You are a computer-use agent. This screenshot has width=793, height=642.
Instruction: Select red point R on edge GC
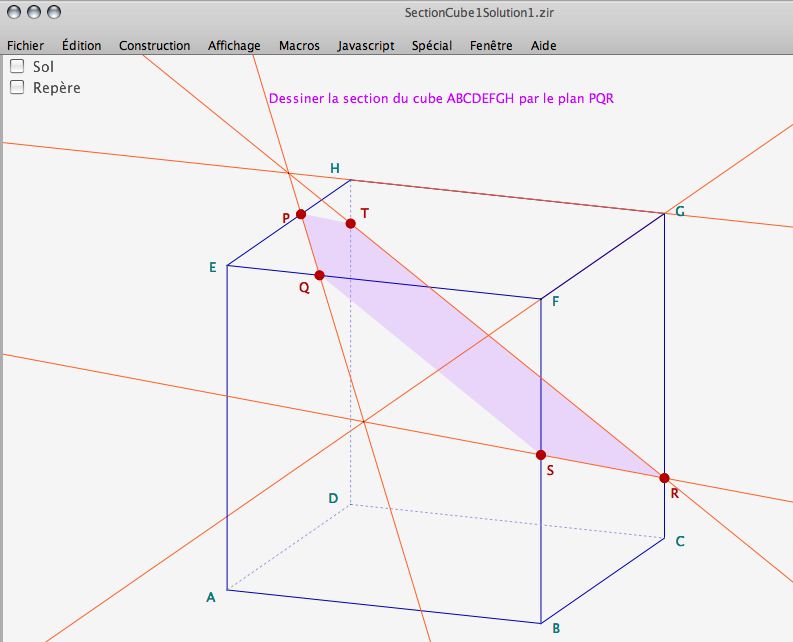(664, 478)
